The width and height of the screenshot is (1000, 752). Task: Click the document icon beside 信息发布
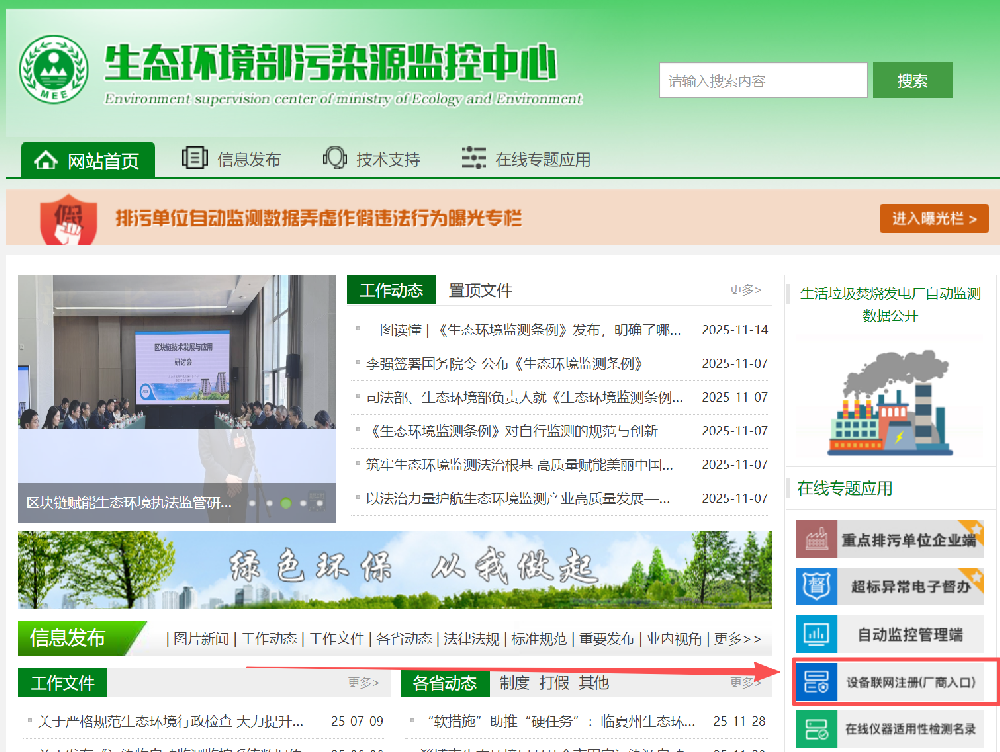pyautogui.click(x=194, y=157)
